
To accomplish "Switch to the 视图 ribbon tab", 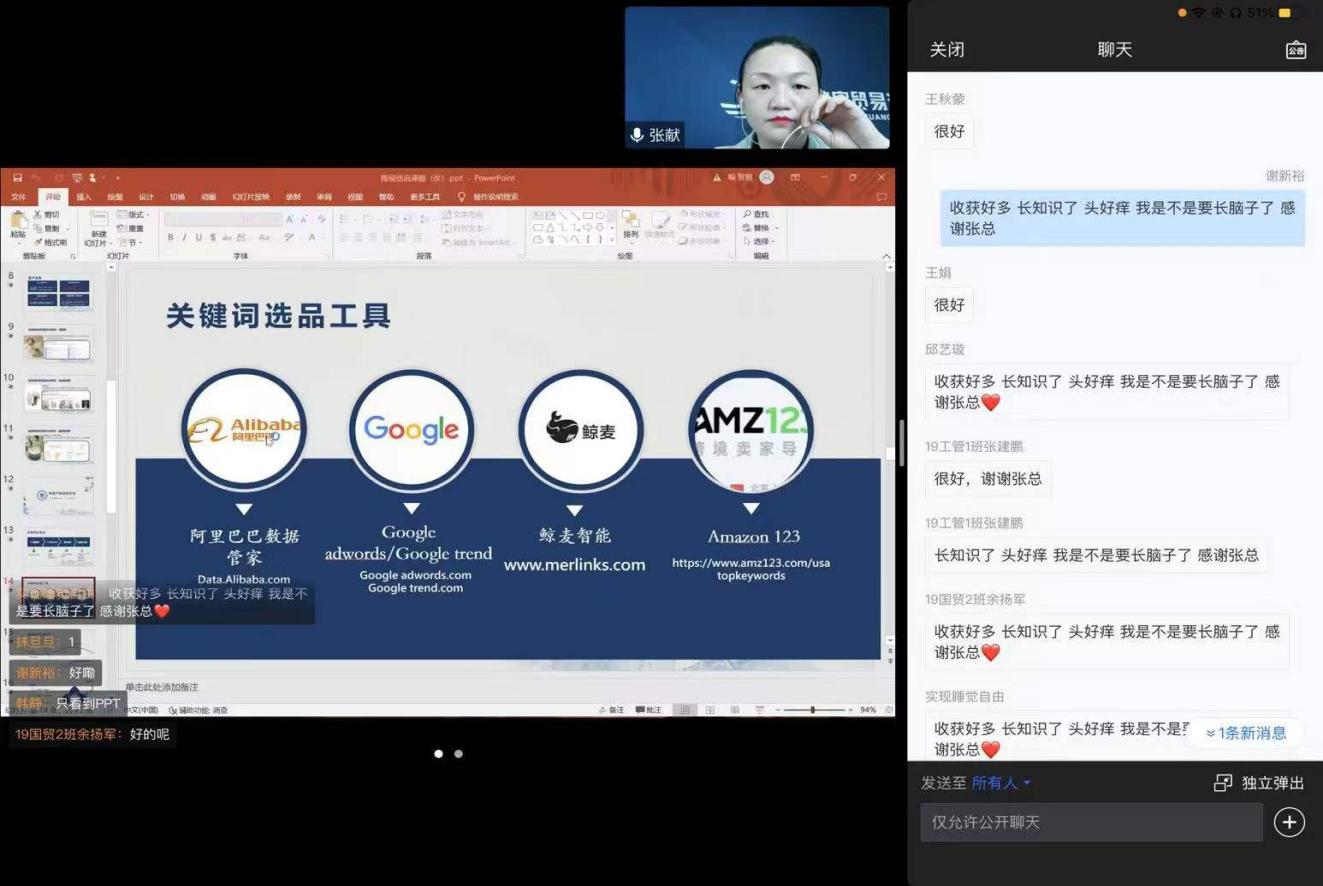I will click(355, 197).
